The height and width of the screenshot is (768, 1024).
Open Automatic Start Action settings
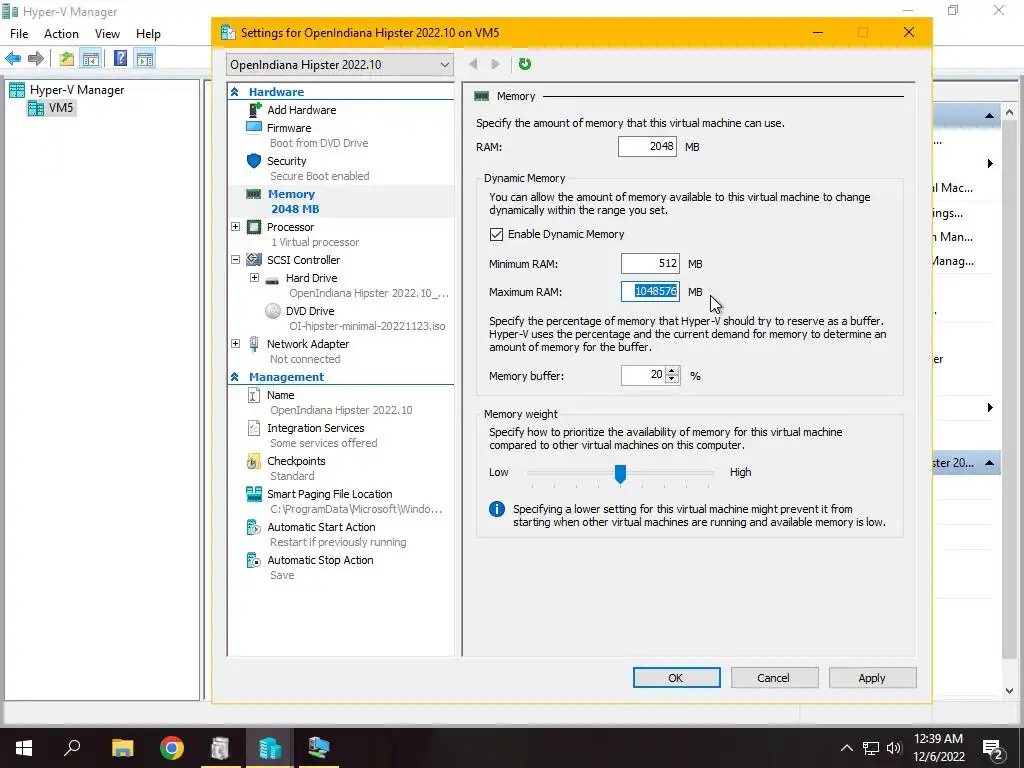[x=321, y=527]
